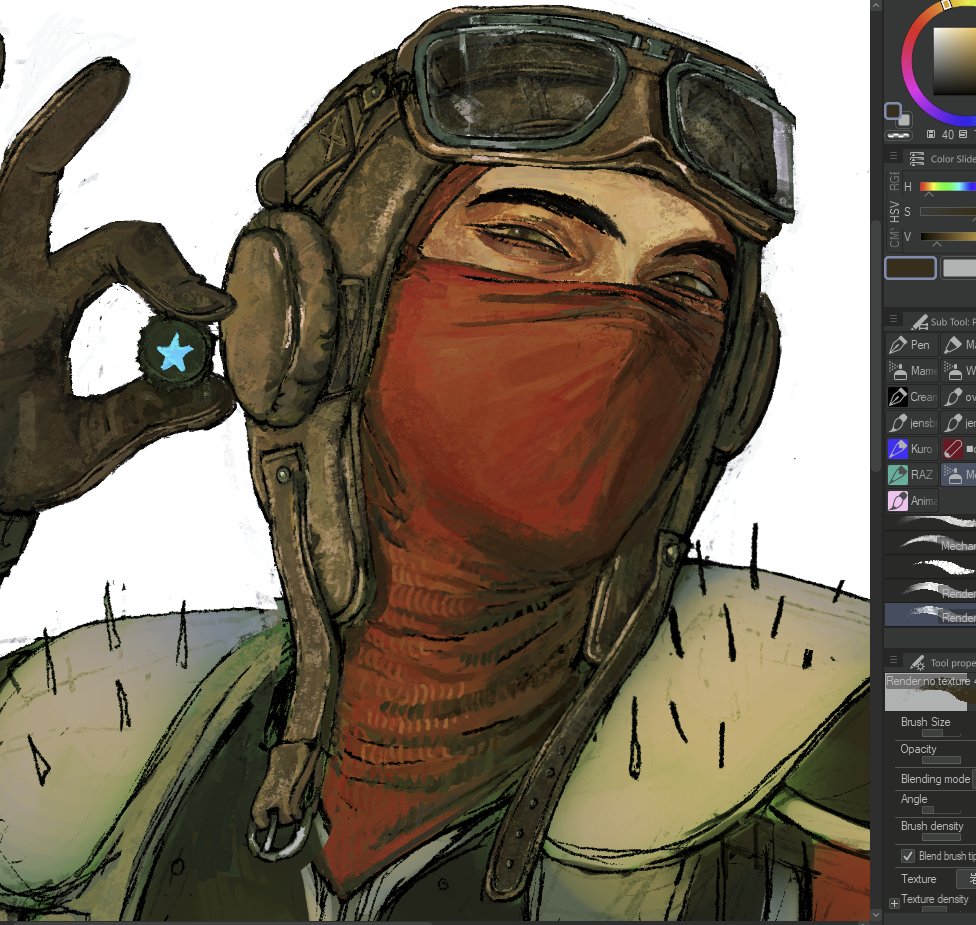Choose the Anima pink brush sub tool
This screenshot has width=976, height=925.
click(911, 501)
